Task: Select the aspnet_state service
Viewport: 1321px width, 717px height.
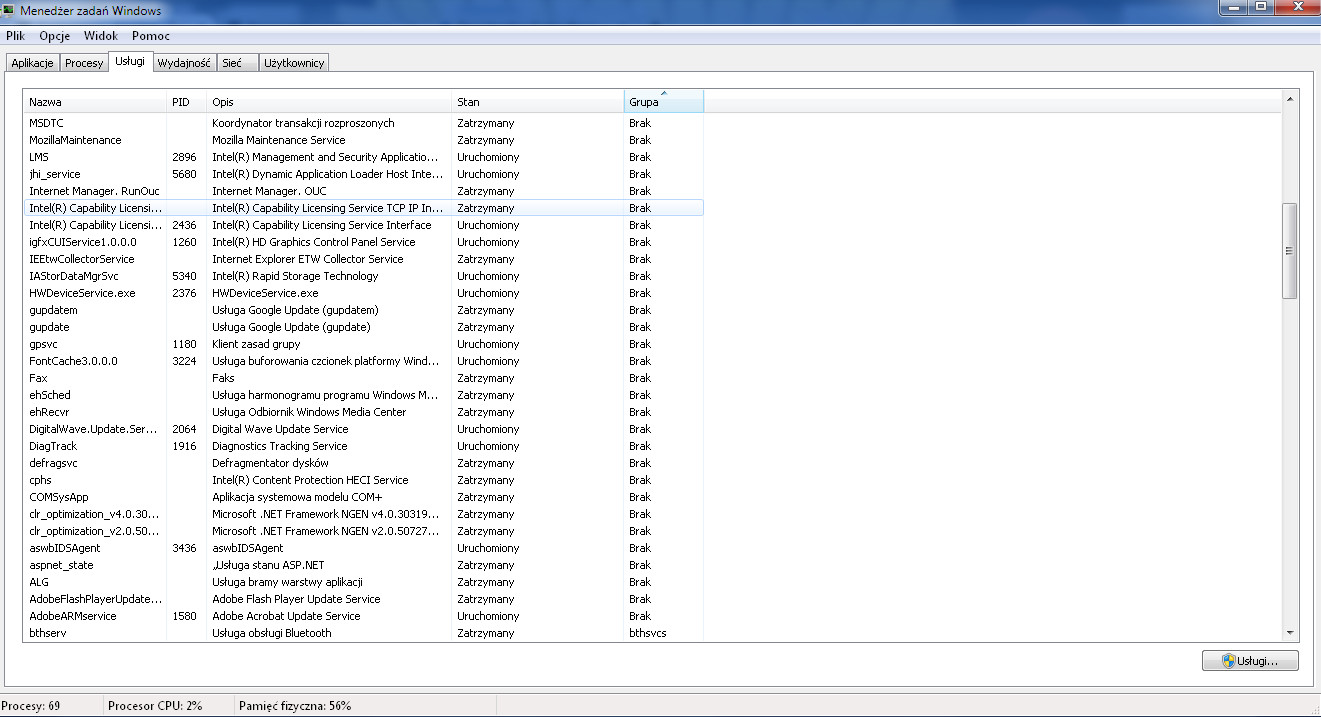Action: [364, 565]
